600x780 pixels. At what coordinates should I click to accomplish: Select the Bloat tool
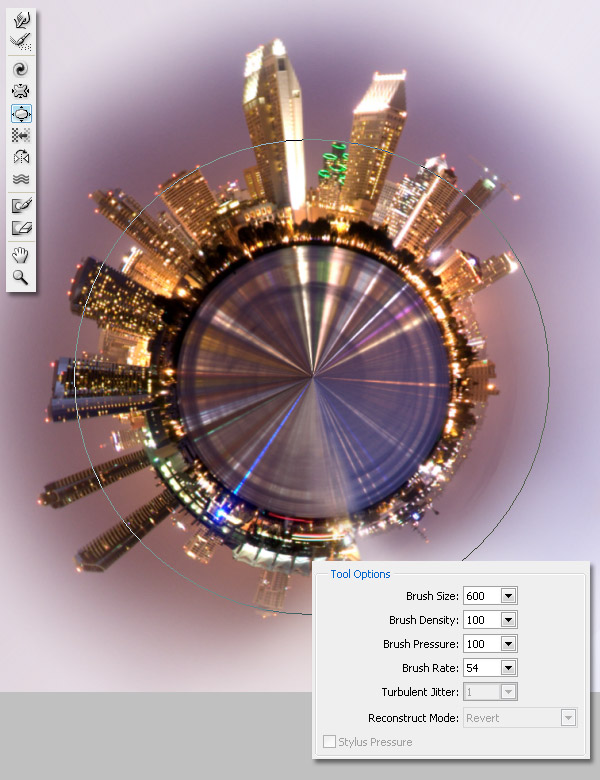point(21,113)
